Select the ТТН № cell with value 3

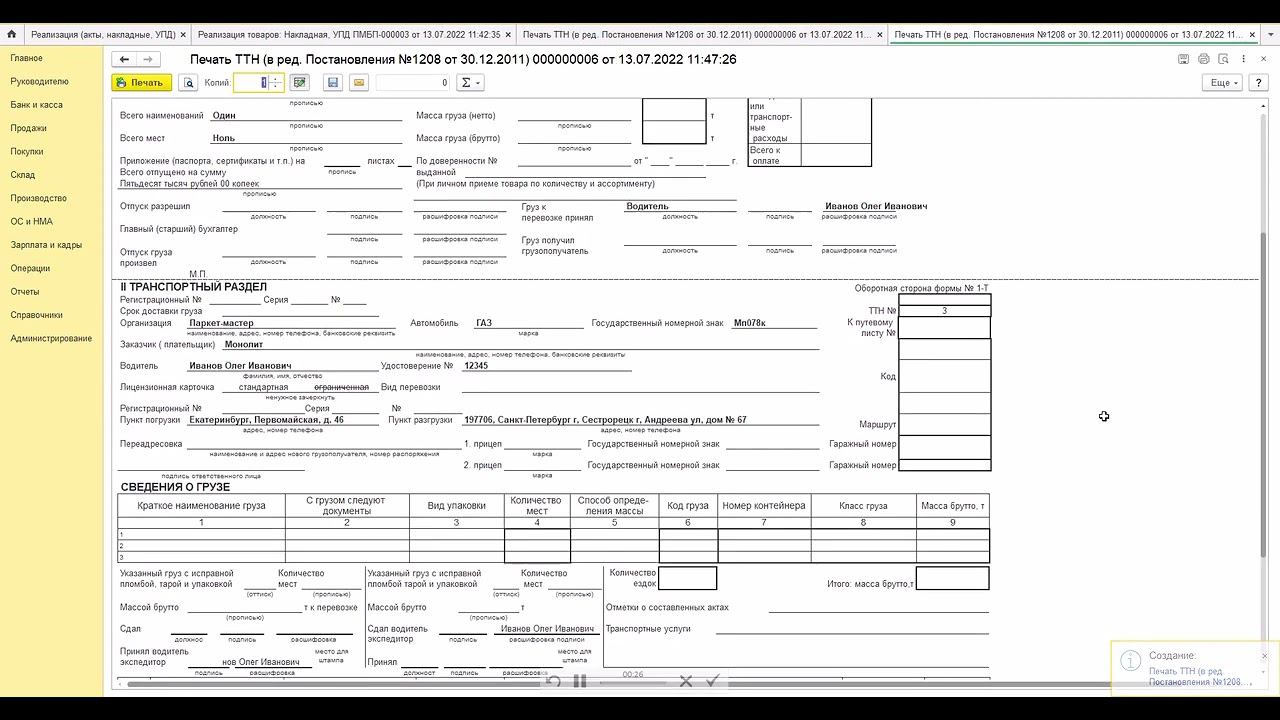pyautogui.click(x=944, y=311)
